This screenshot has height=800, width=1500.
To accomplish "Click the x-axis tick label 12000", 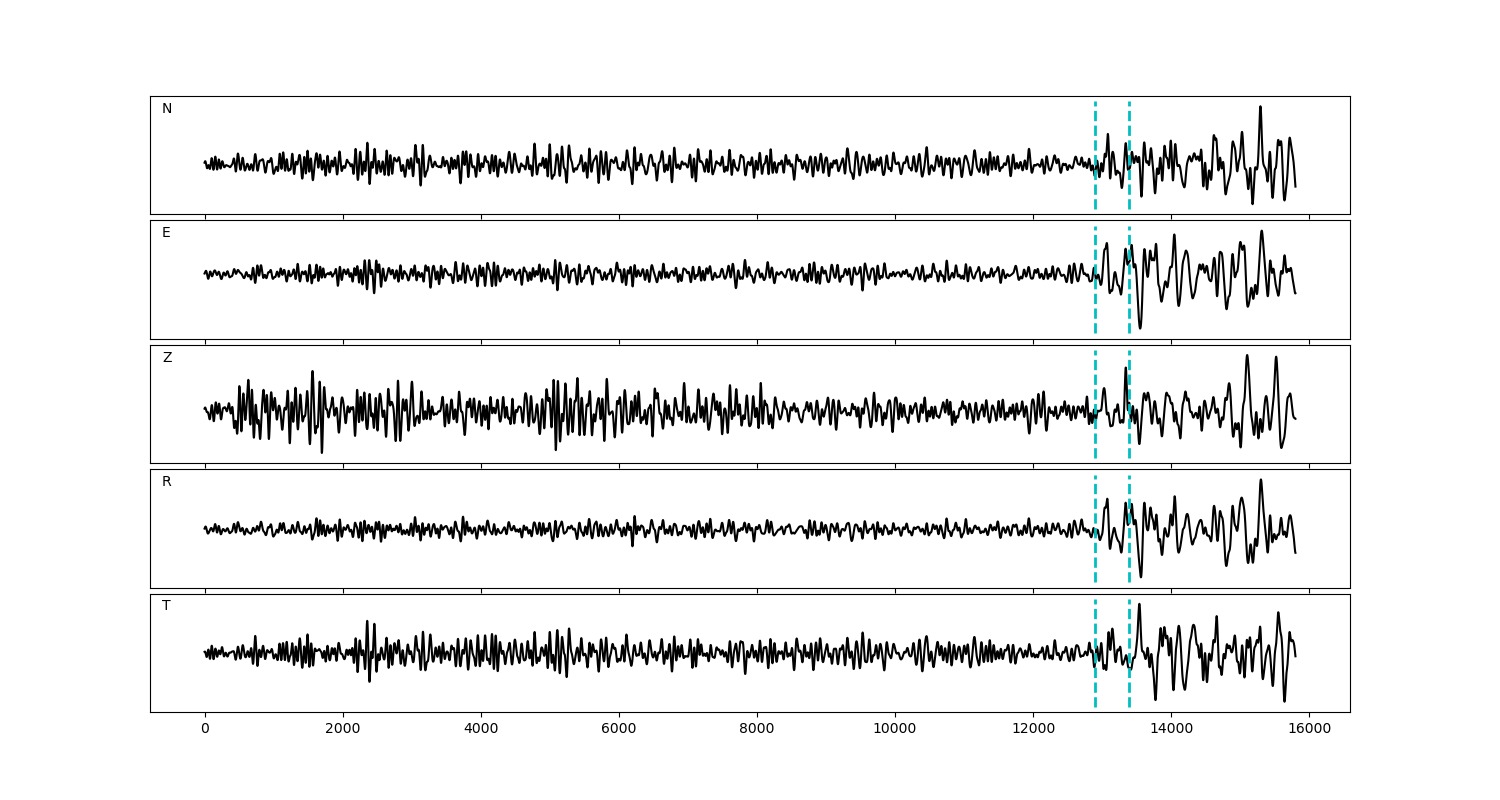I will click(x=1033, y=730).
